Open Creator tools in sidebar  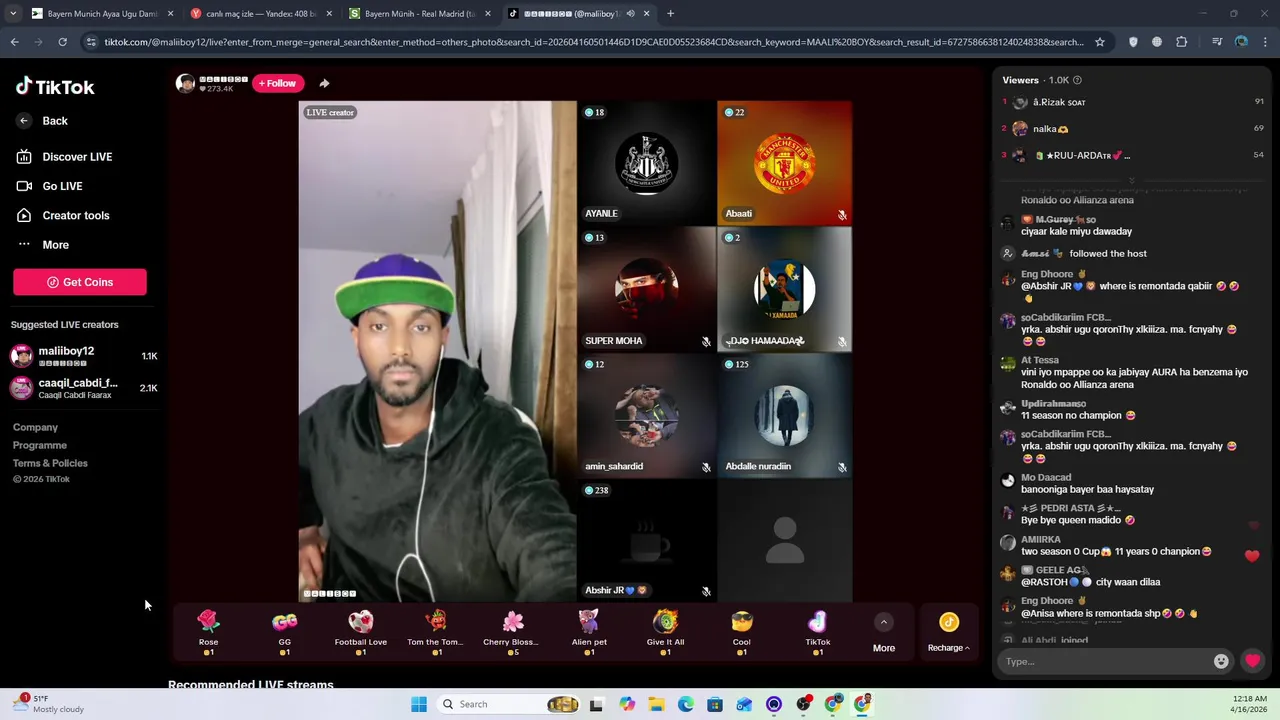pyautogui.click(x=62, y=215)
